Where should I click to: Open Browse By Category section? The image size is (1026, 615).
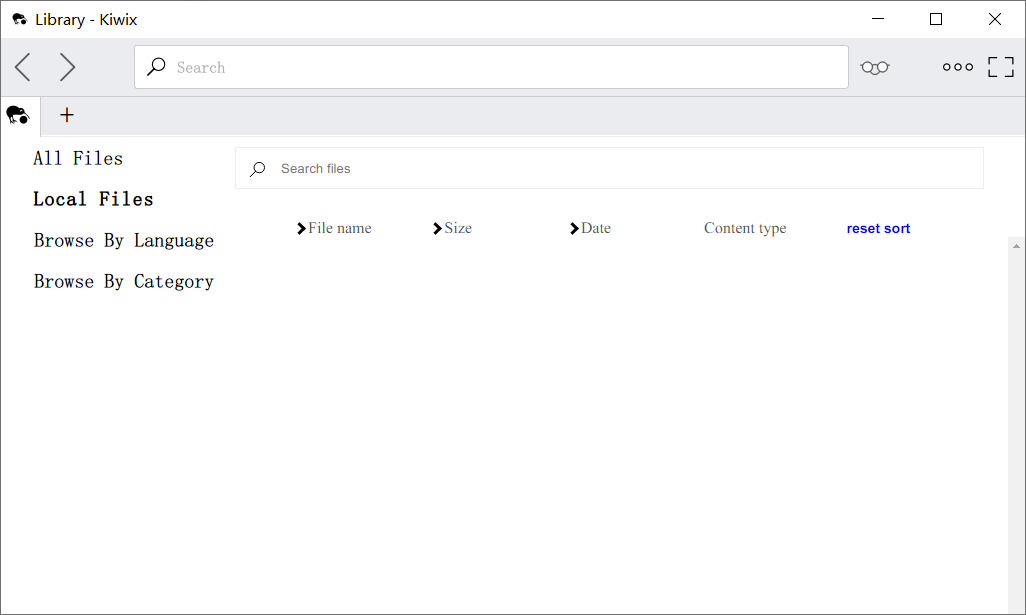tap(123, 281)
